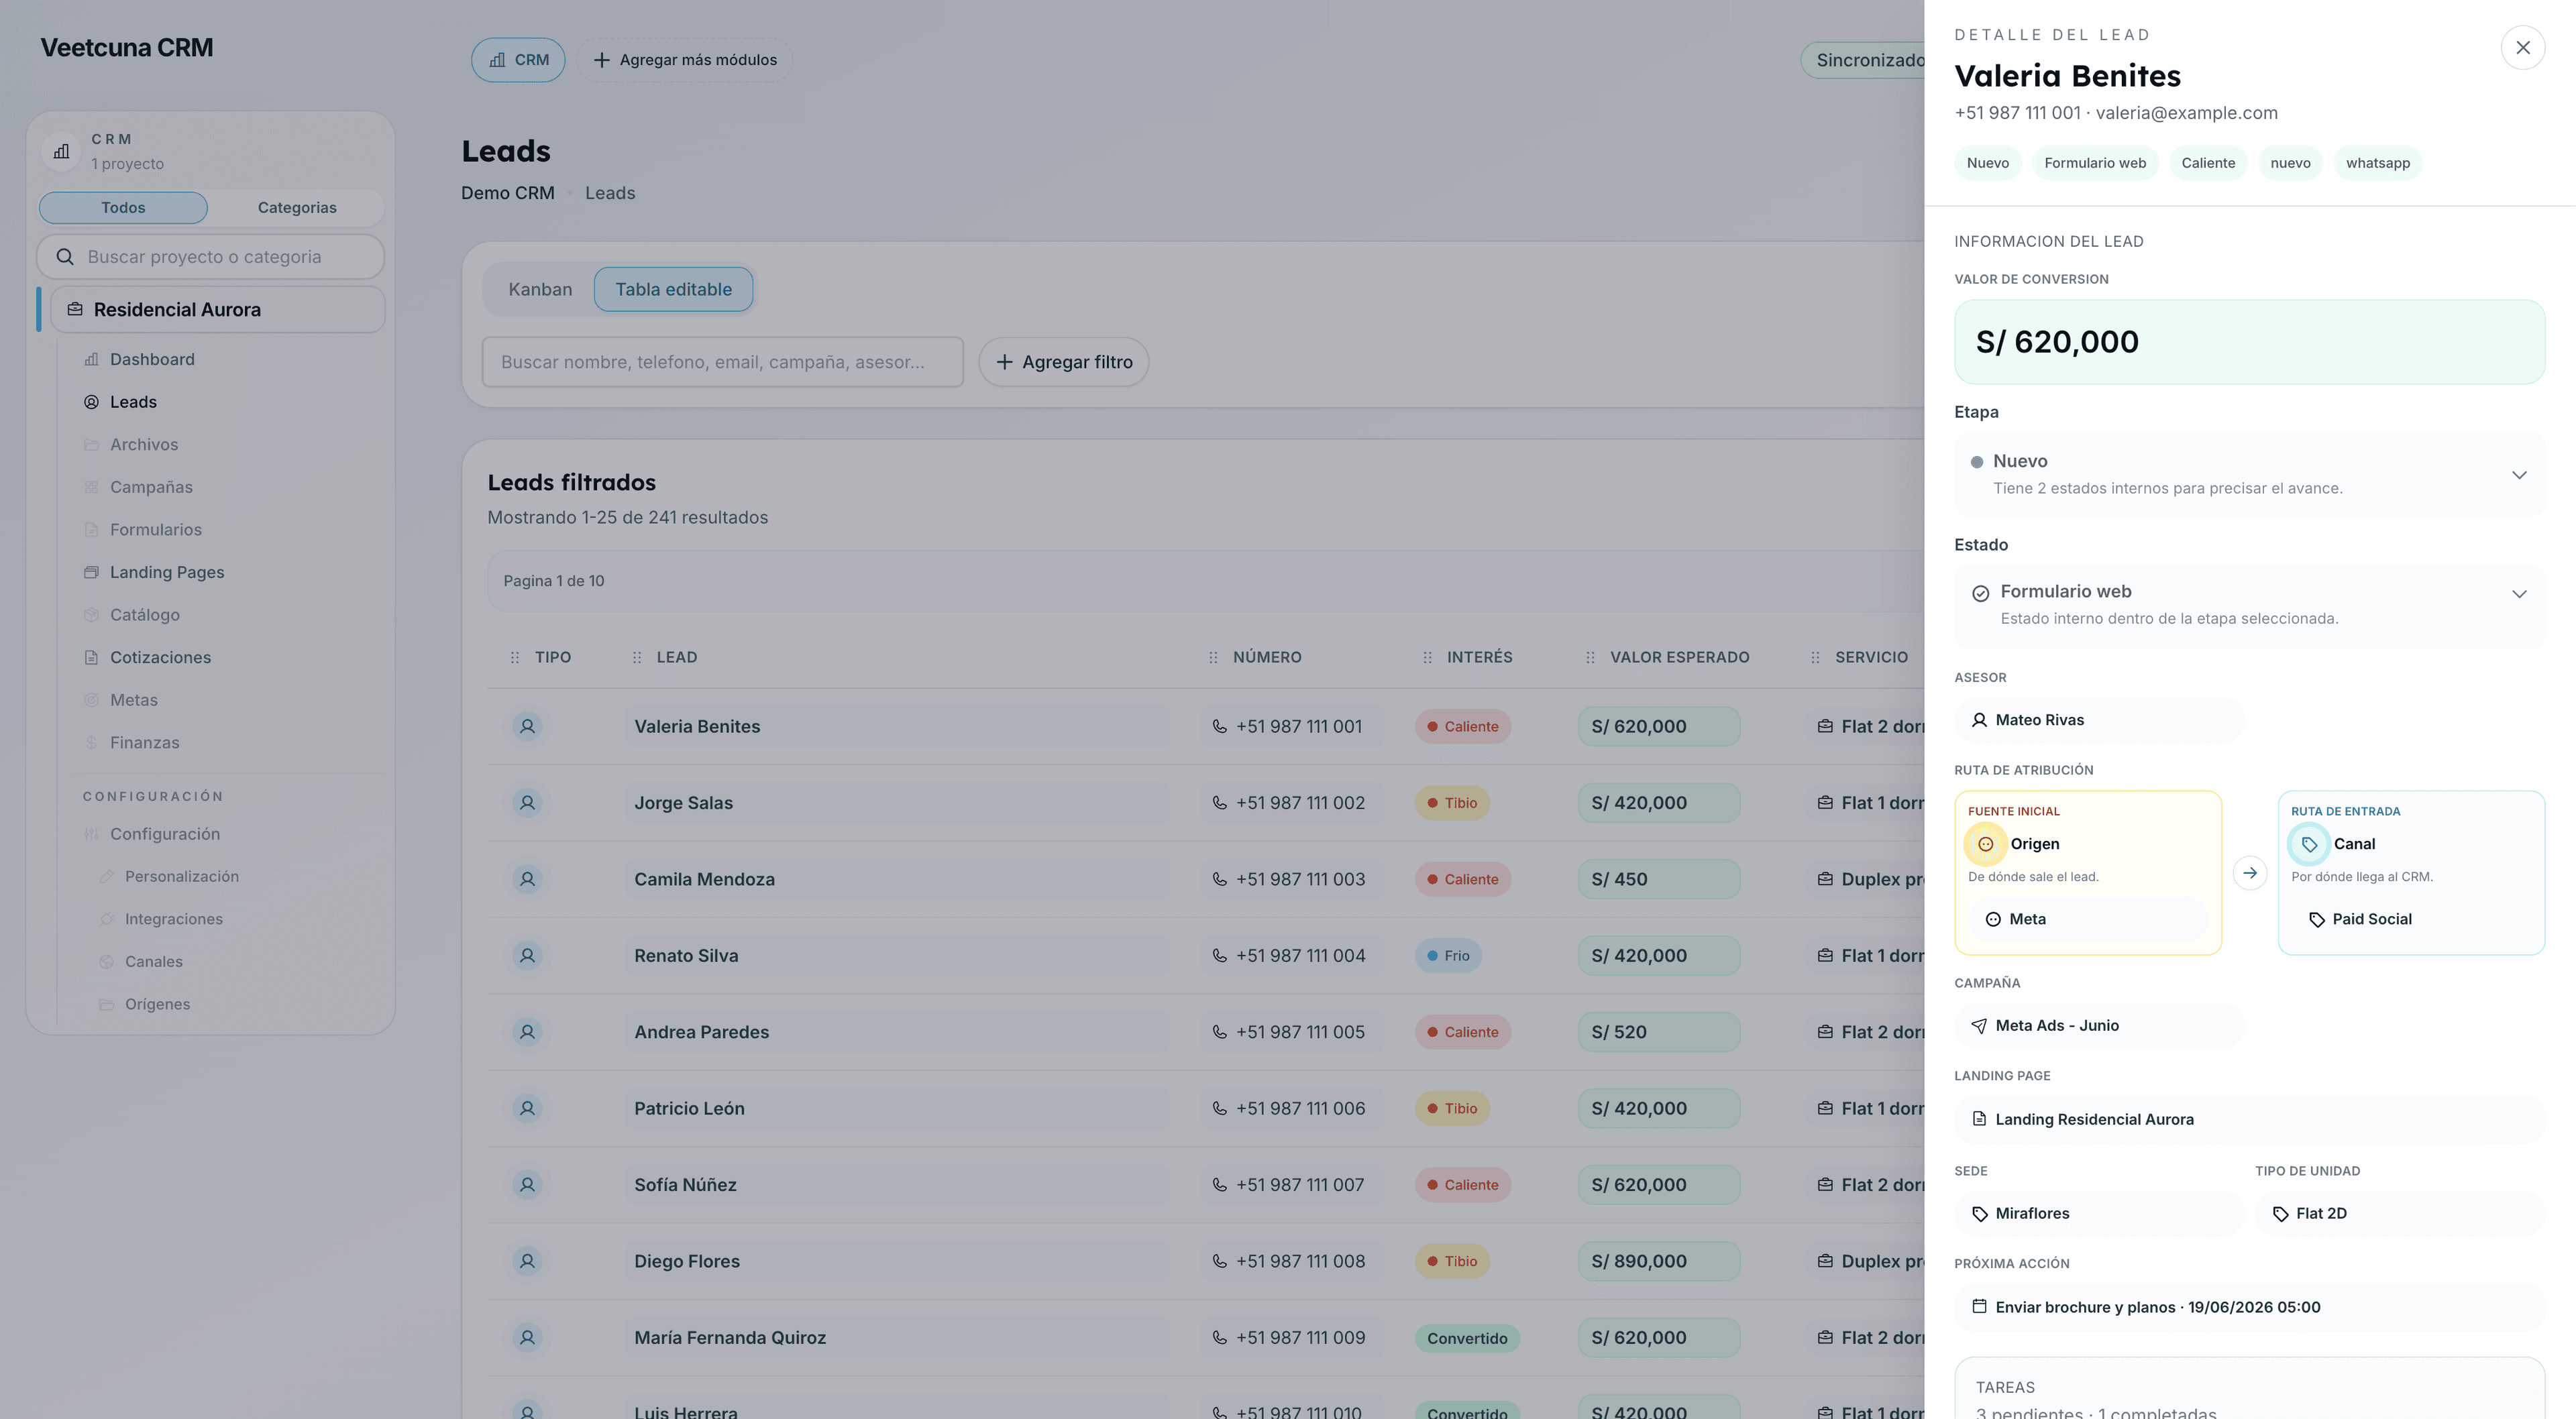Screen dimensions: 2576x1419
Task: Click the SERVICIO column drag handle
Action: pyautogui.click(x=1815, y=657)
